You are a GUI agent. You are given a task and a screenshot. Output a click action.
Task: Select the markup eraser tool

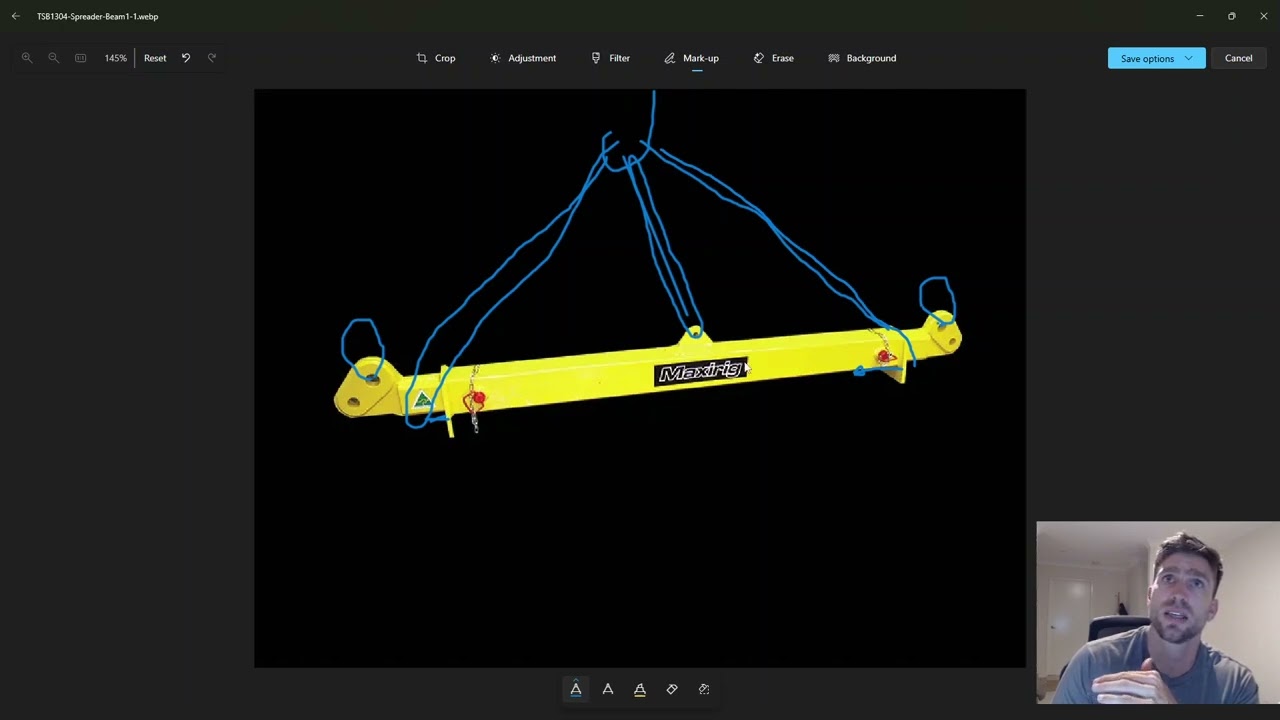[x=672, y=689]
